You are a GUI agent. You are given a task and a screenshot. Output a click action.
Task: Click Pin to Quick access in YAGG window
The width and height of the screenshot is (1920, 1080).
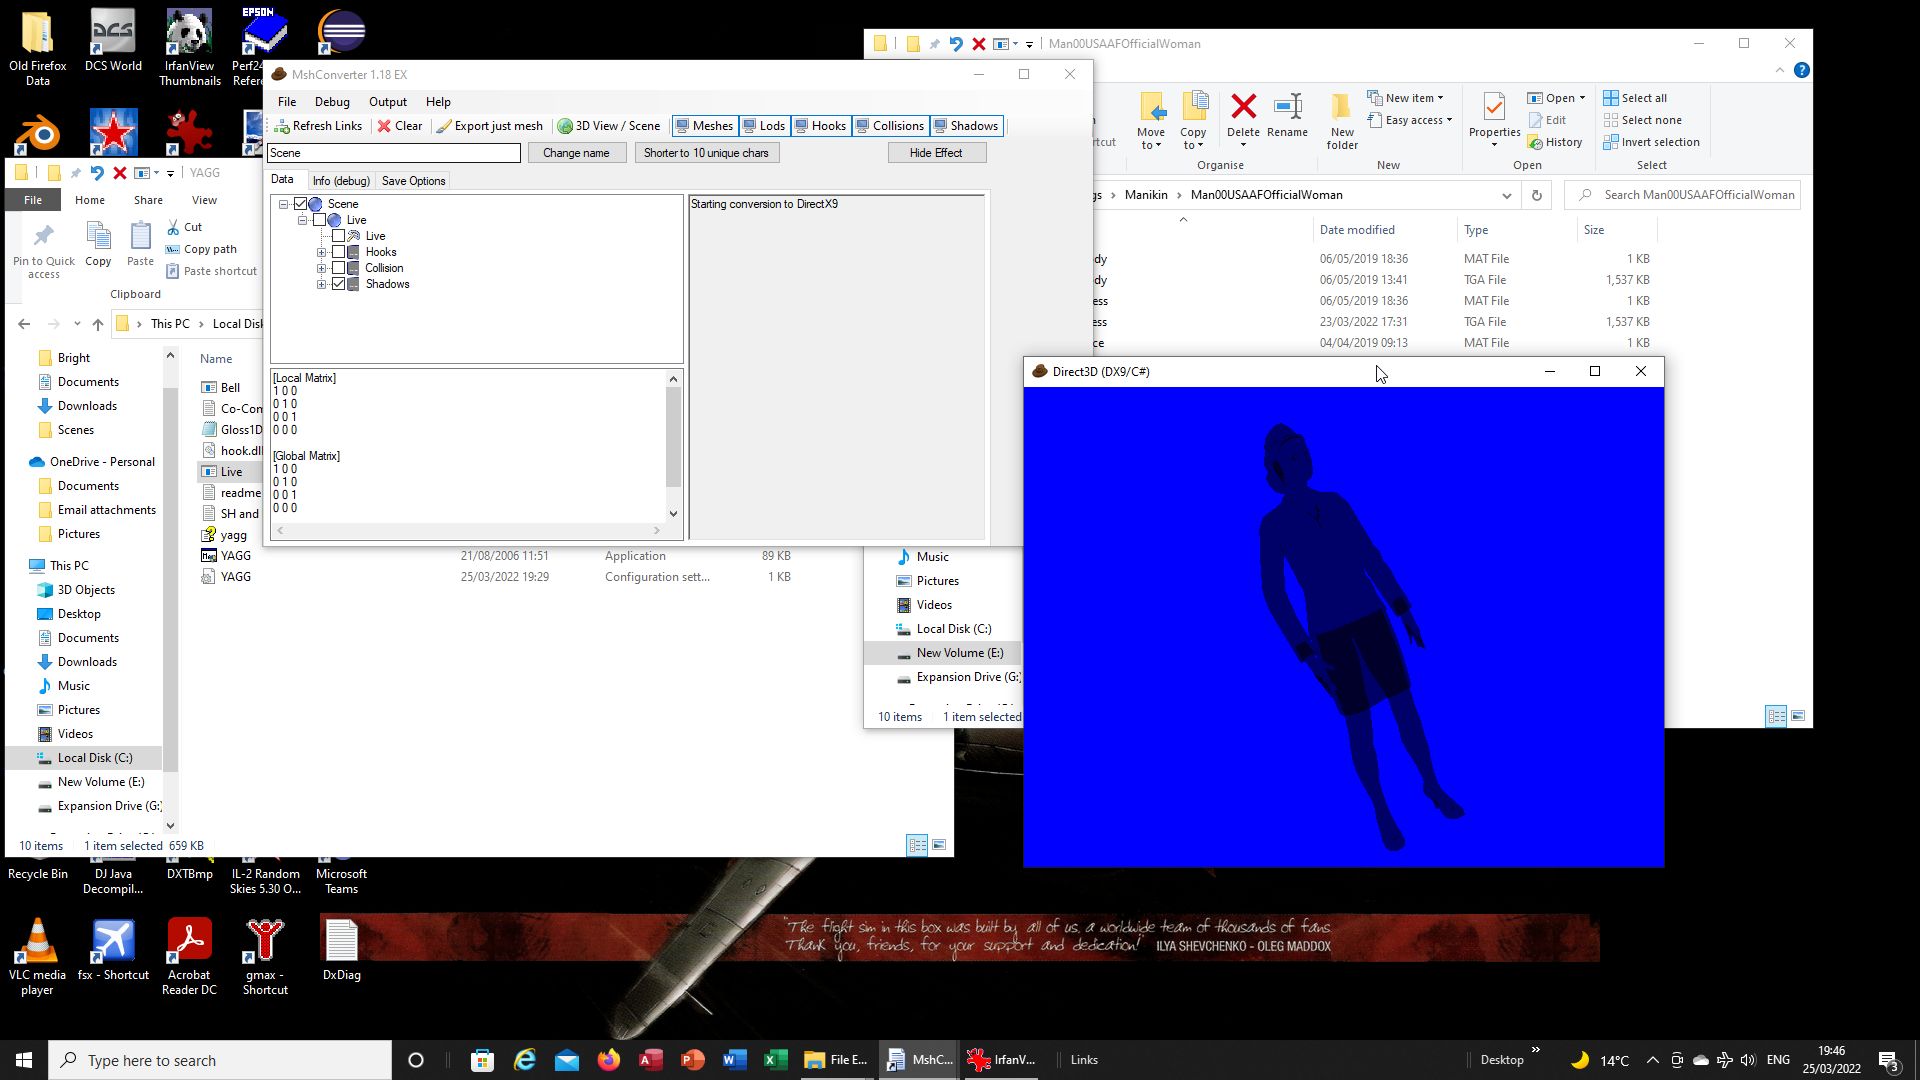coord(44,251)
